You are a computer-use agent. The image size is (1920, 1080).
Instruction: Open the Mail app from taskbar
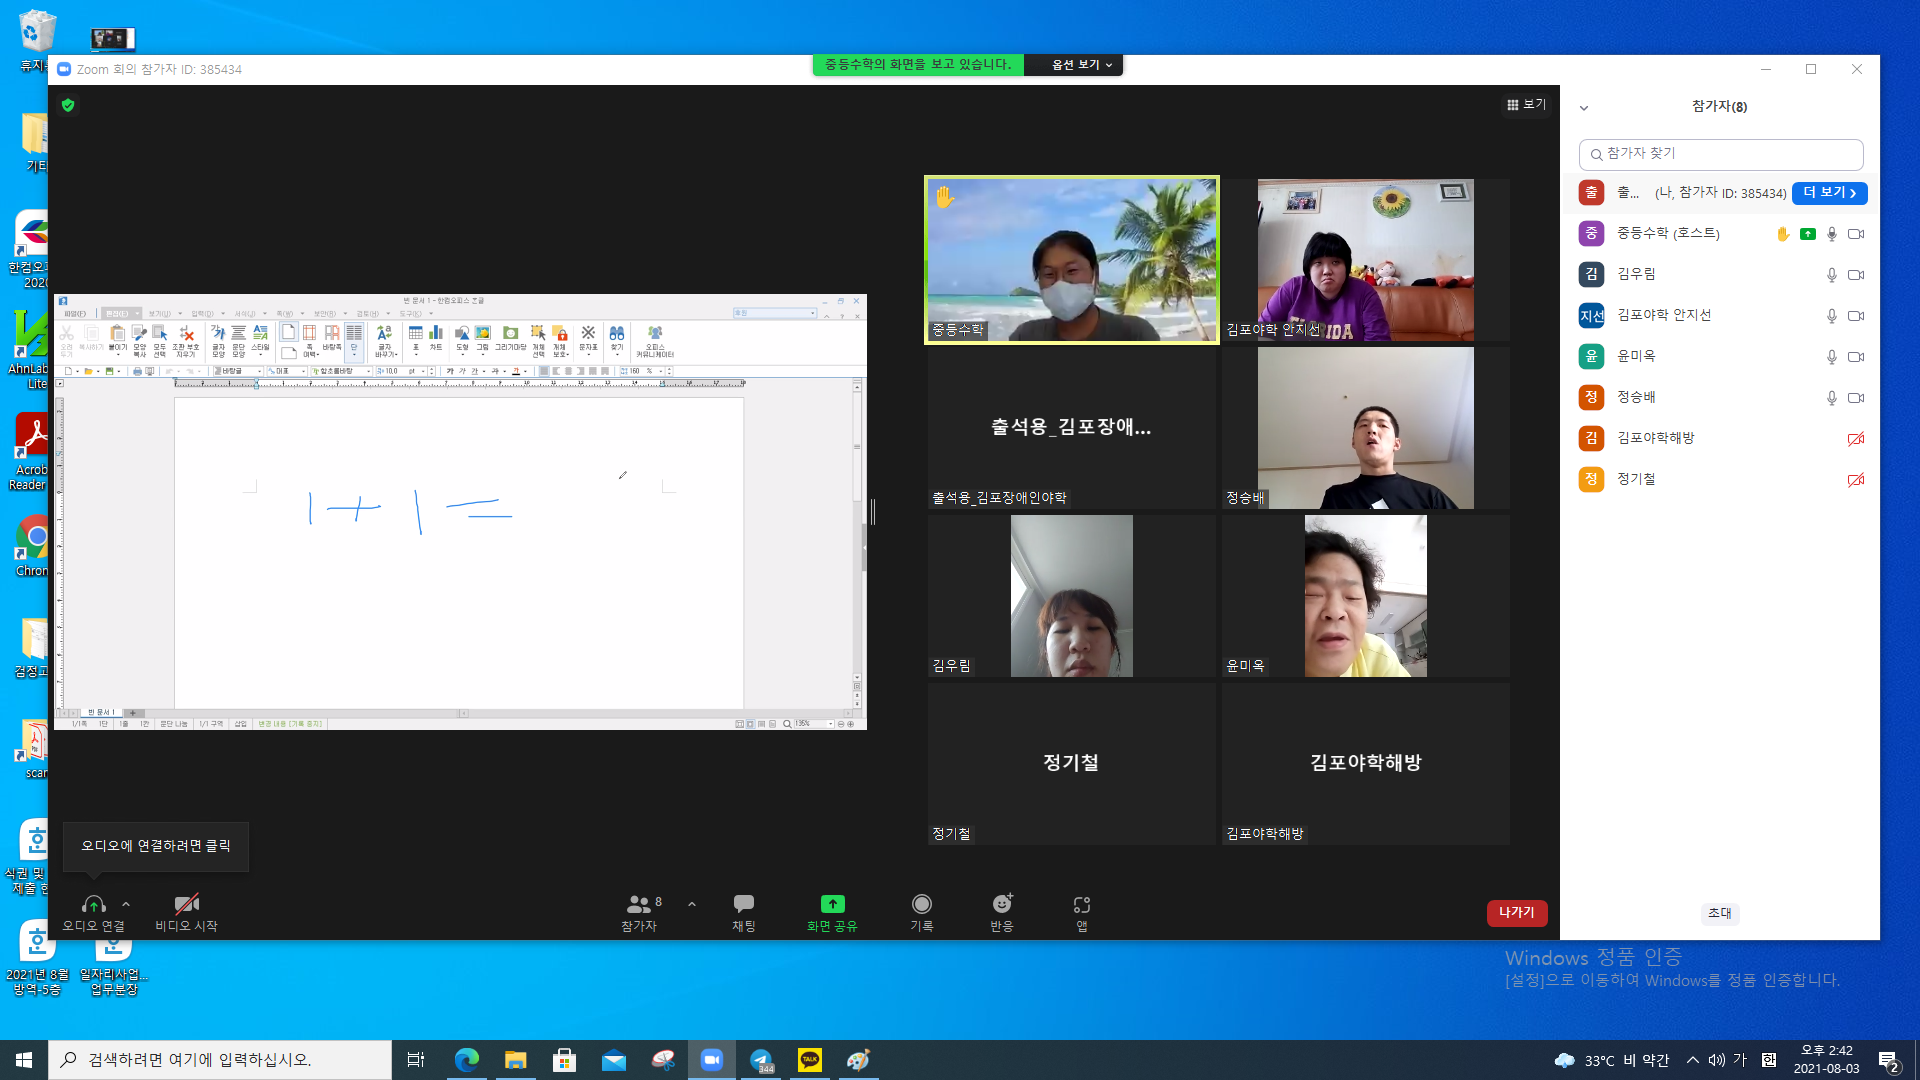coord(613,1060)
